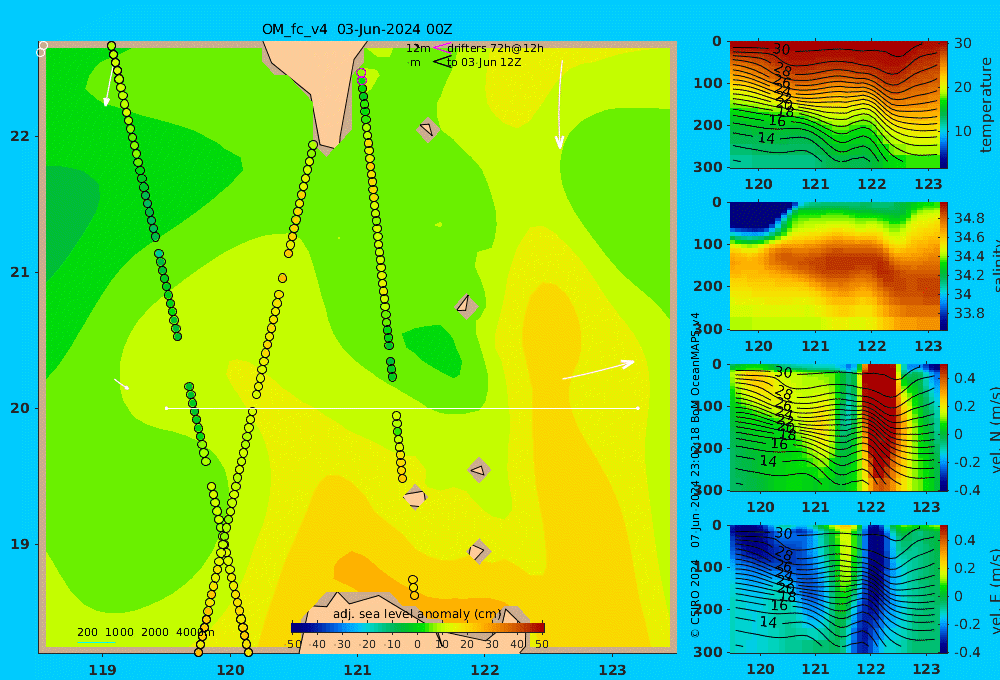The image size is (1000, 680).
Task: Click the 'vel. N (m/s)' axis label
Action: coord(995,430)
